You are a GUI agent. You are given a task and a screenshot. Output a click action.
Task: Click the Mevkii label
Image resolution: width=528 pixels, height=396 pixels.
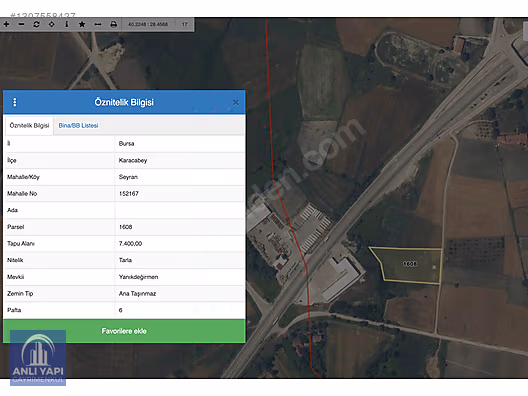(x=15, y=277)
